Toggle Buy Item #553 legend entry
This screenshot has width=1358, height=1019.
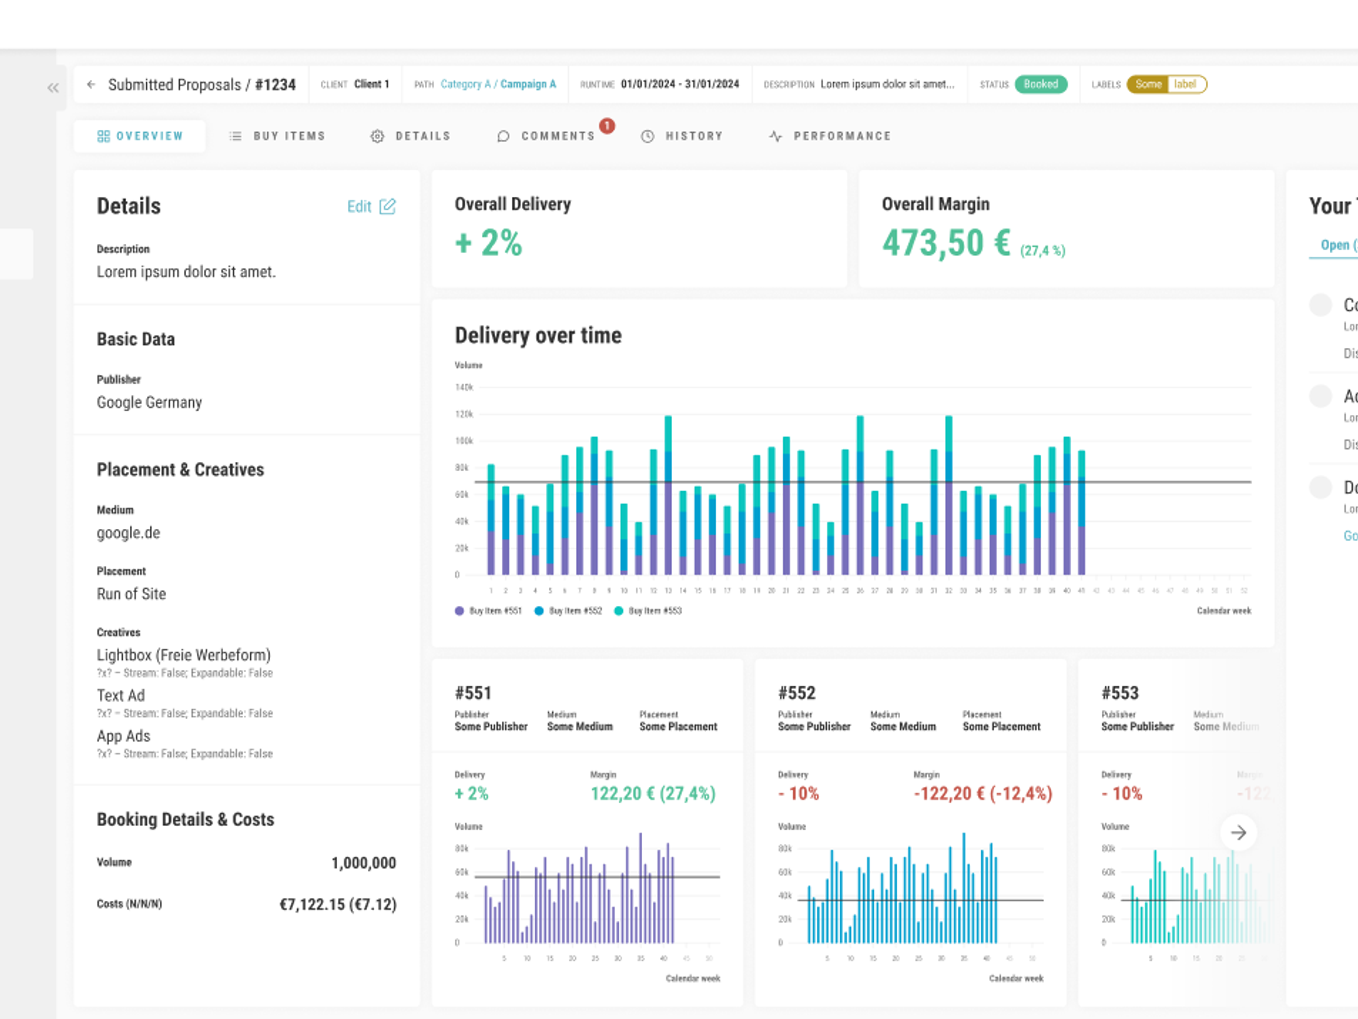click(x=648, y=611)
